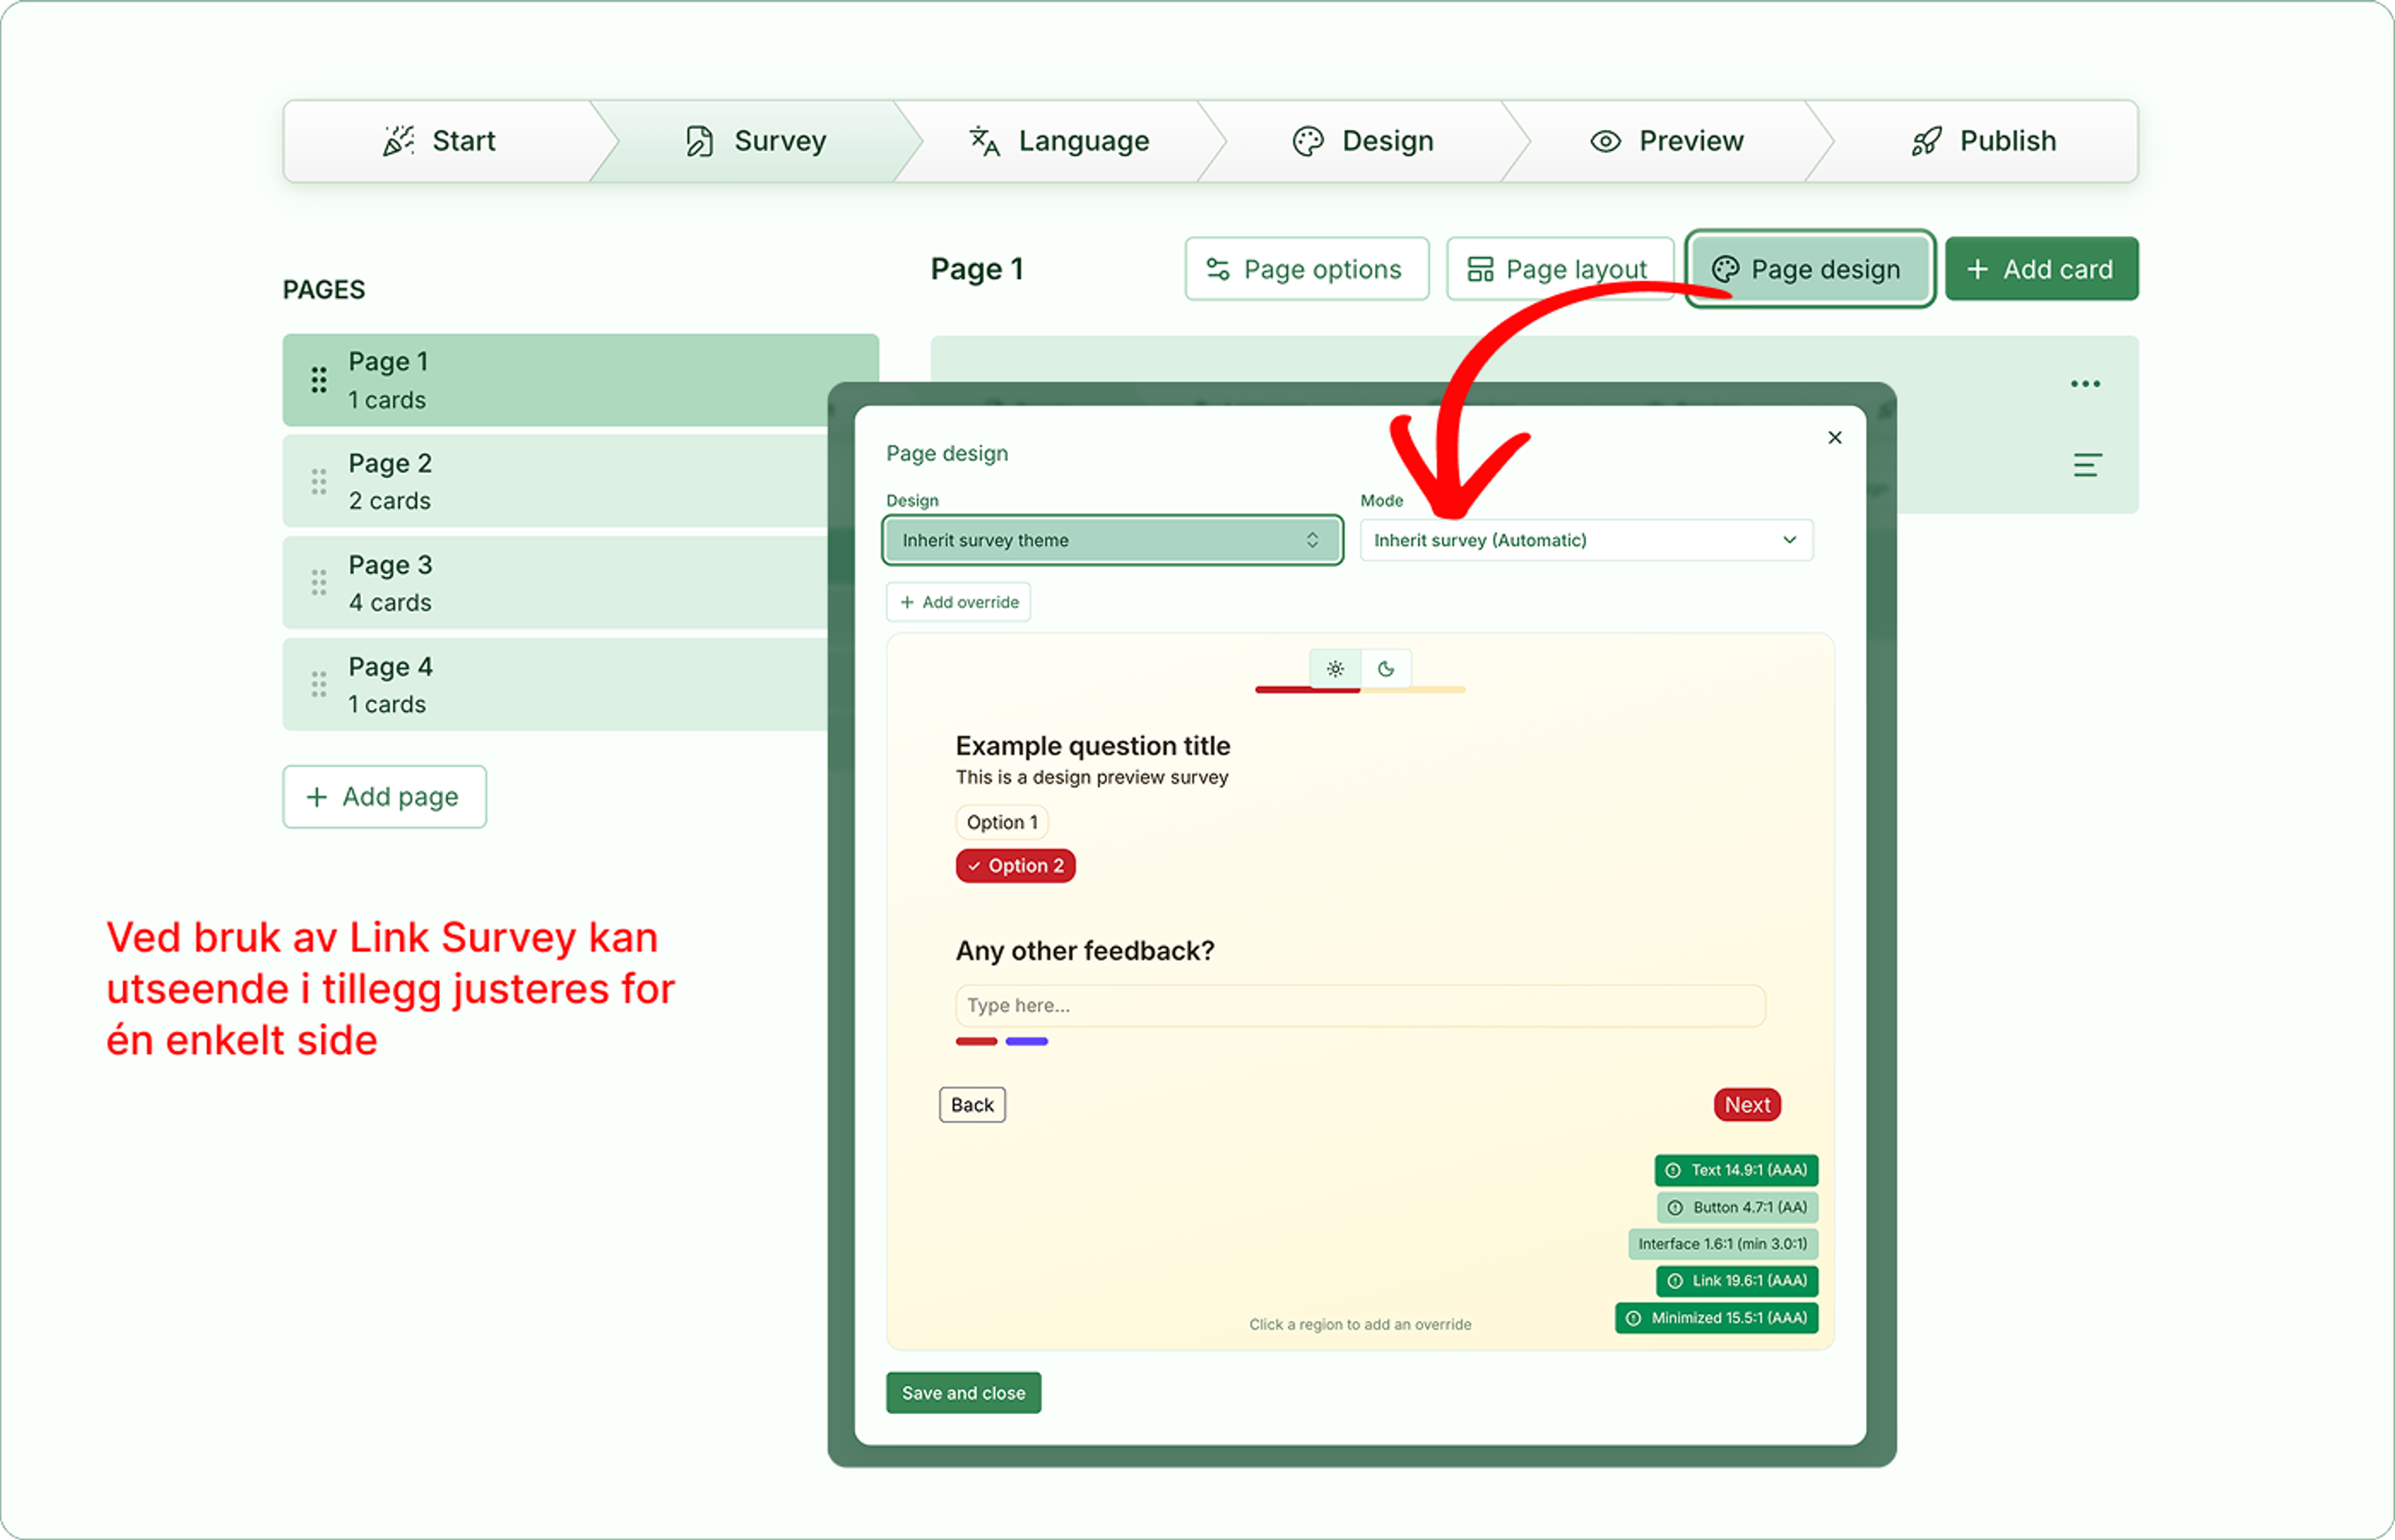Go to the Start step
The image size is (2395, 1540).
click(440, 141)
